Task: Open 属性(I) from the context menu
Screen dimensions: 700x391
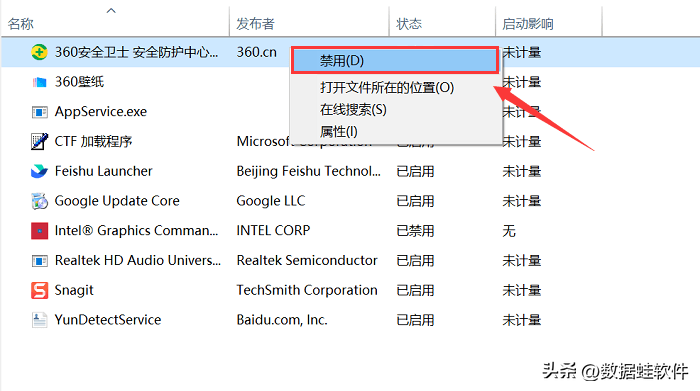Action: coord(338,132)
